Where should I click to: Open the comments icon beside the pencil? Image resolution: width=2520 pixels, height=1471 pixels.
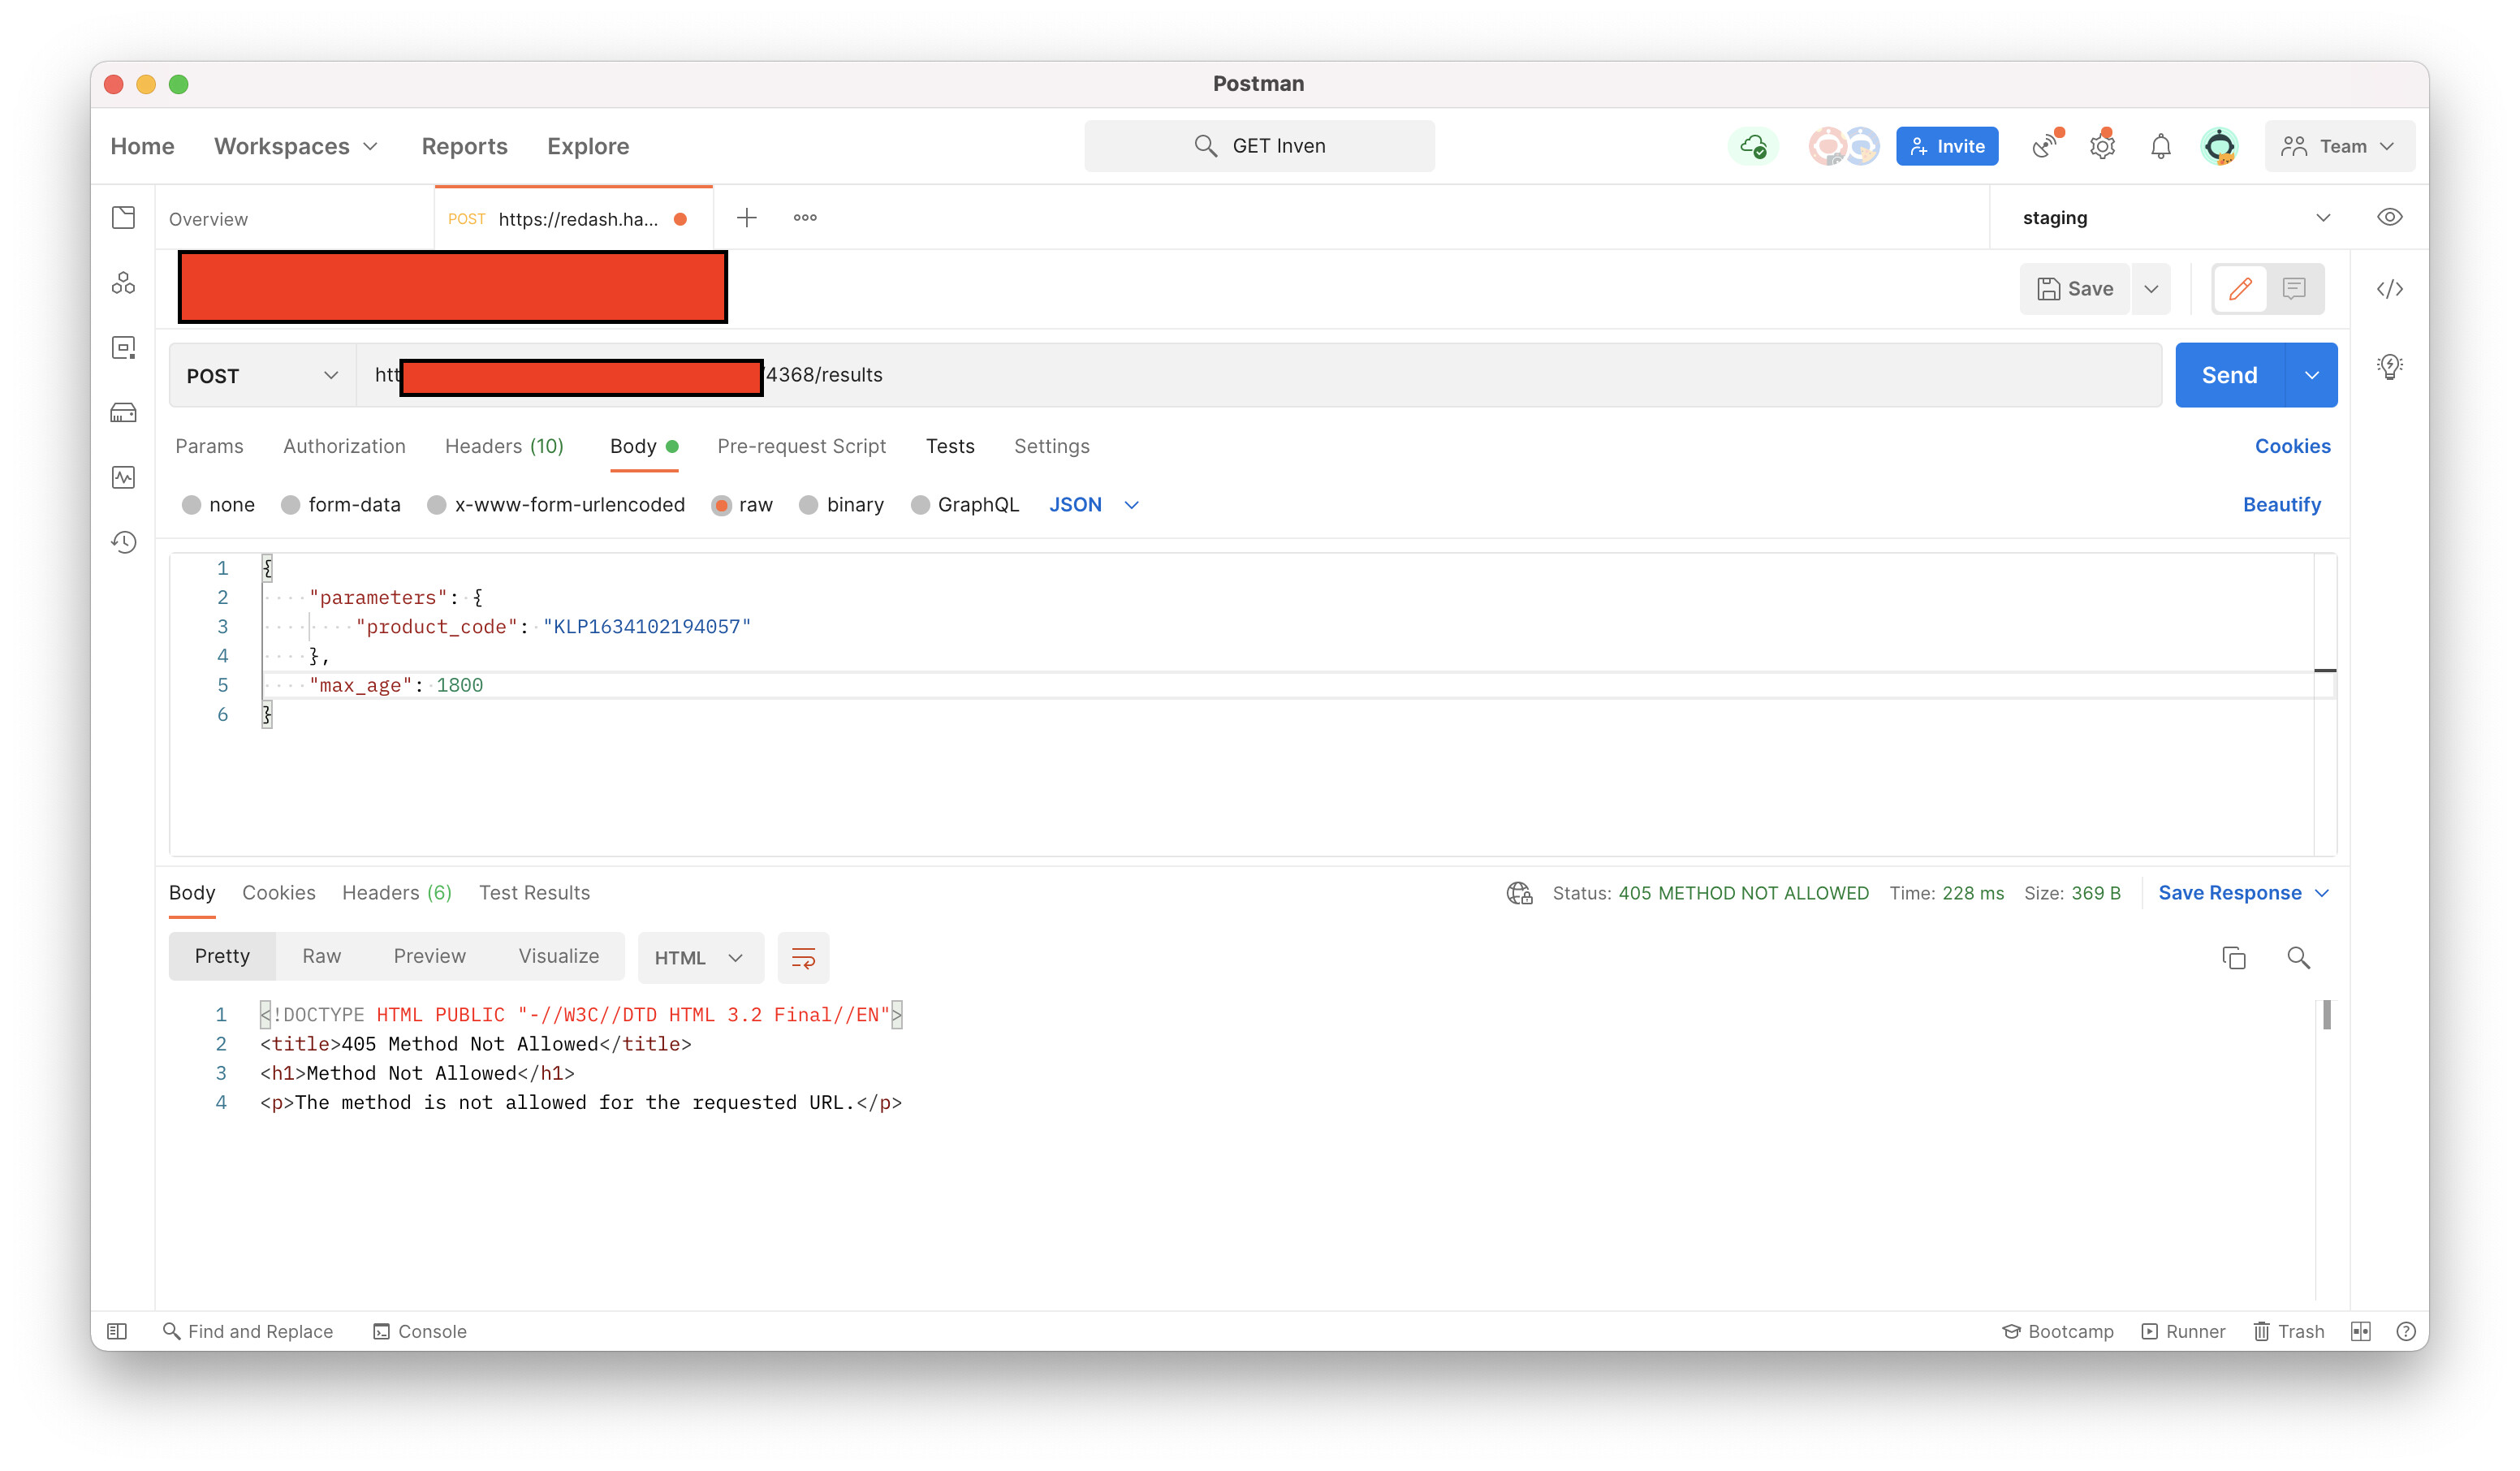[x=2294, y=289]
